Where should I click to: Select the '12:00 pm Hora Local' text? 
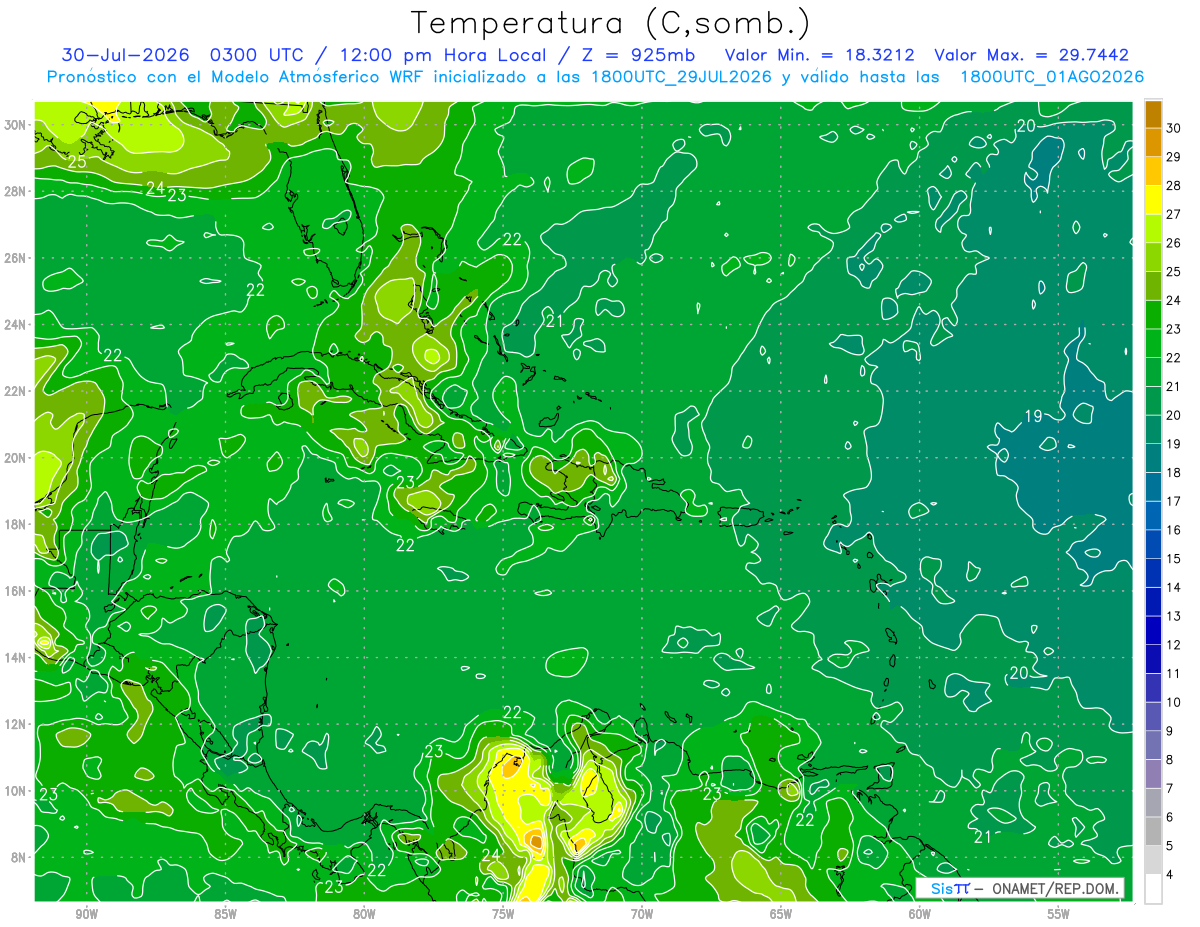(445, 56)
